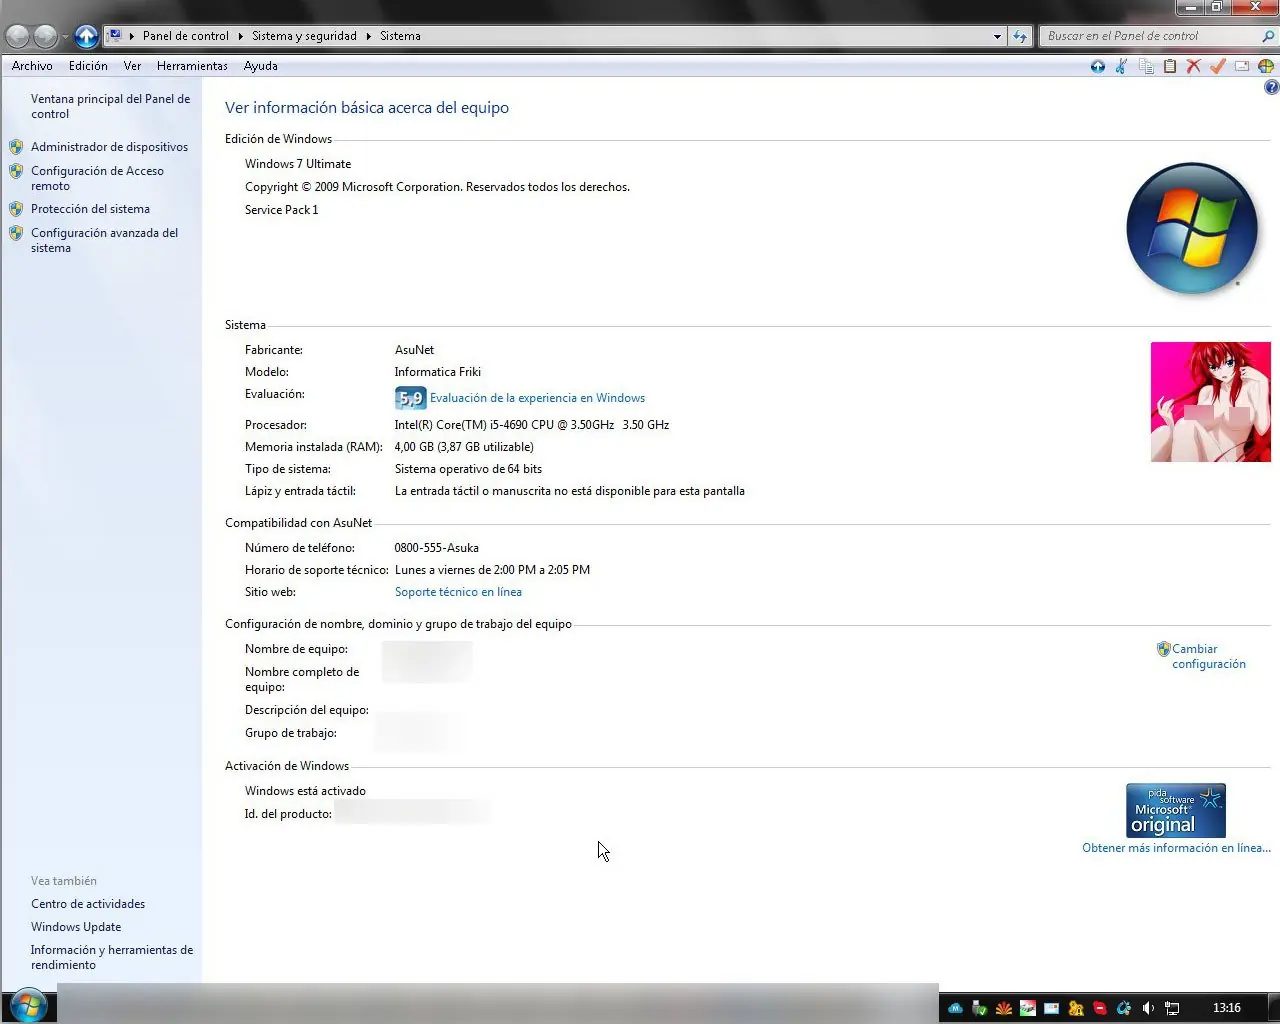
Task: Open Help with the blue question mark icon
Action: pos(1271,88)
